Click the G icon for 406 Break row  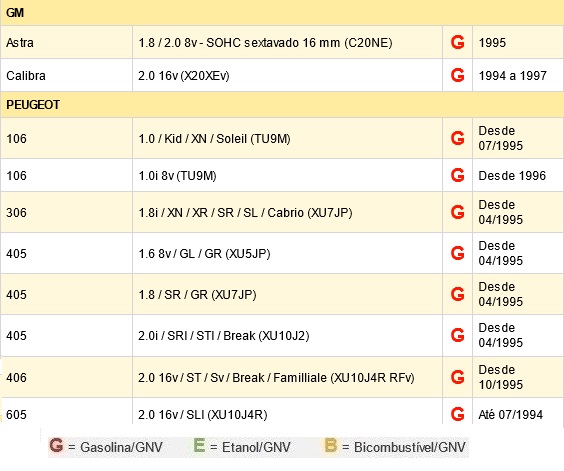coord(457,377)
